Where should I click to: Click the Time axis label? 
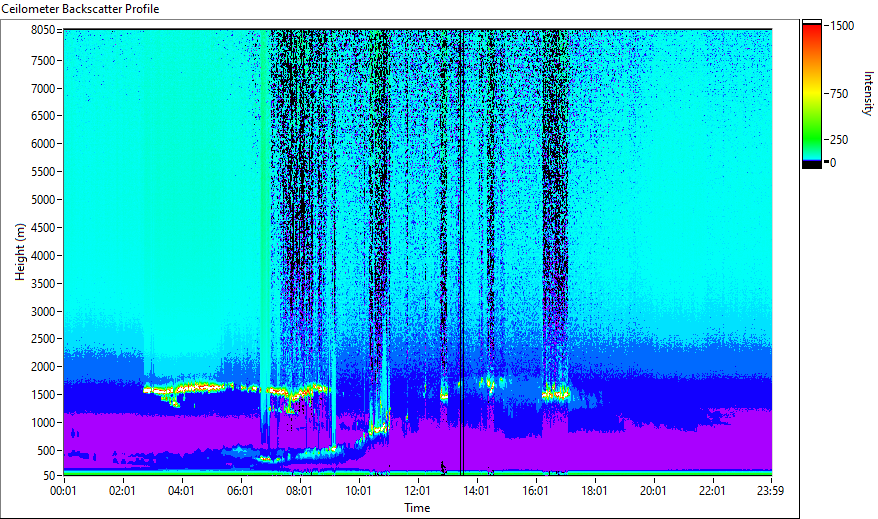pos(417,508)
